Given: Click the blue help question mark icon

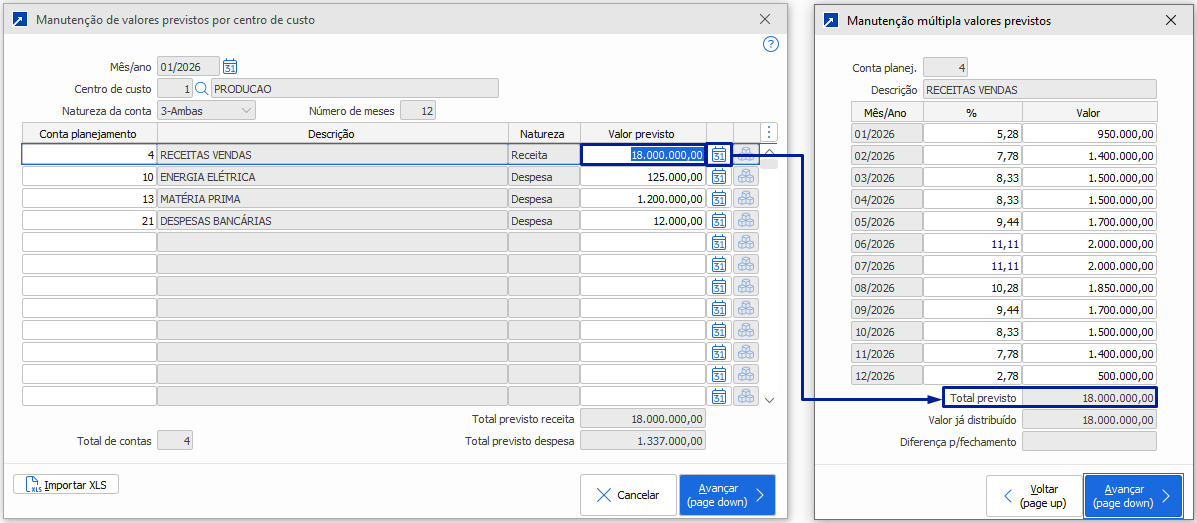Looking at the screenshot, I should pos(770,44).
